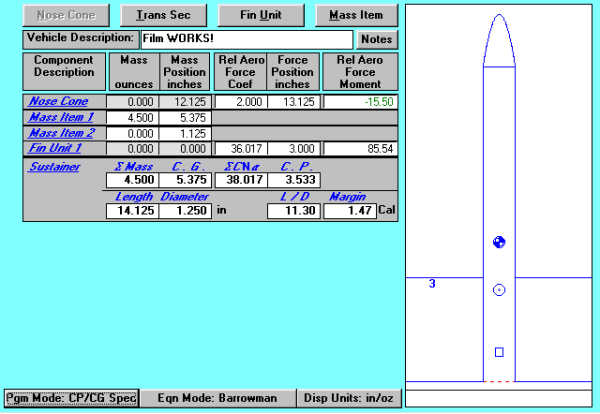Open Fin Unit 1 component link

pyautogui.click(x=56, y=148)
